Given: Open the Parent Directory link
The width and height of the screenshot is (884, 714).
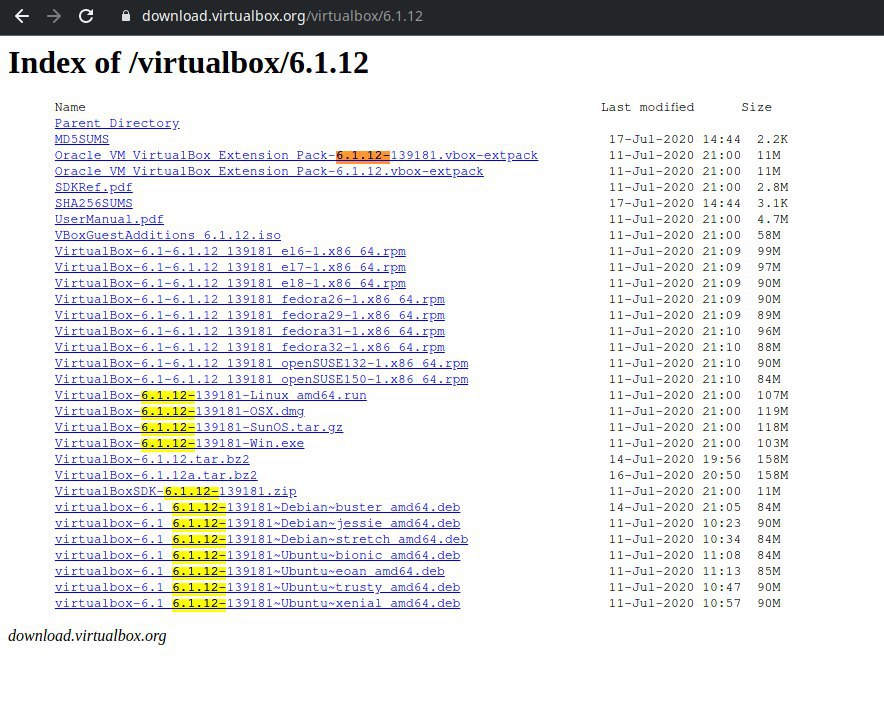Looking at the screenshot, I should (x=117, y=124).
